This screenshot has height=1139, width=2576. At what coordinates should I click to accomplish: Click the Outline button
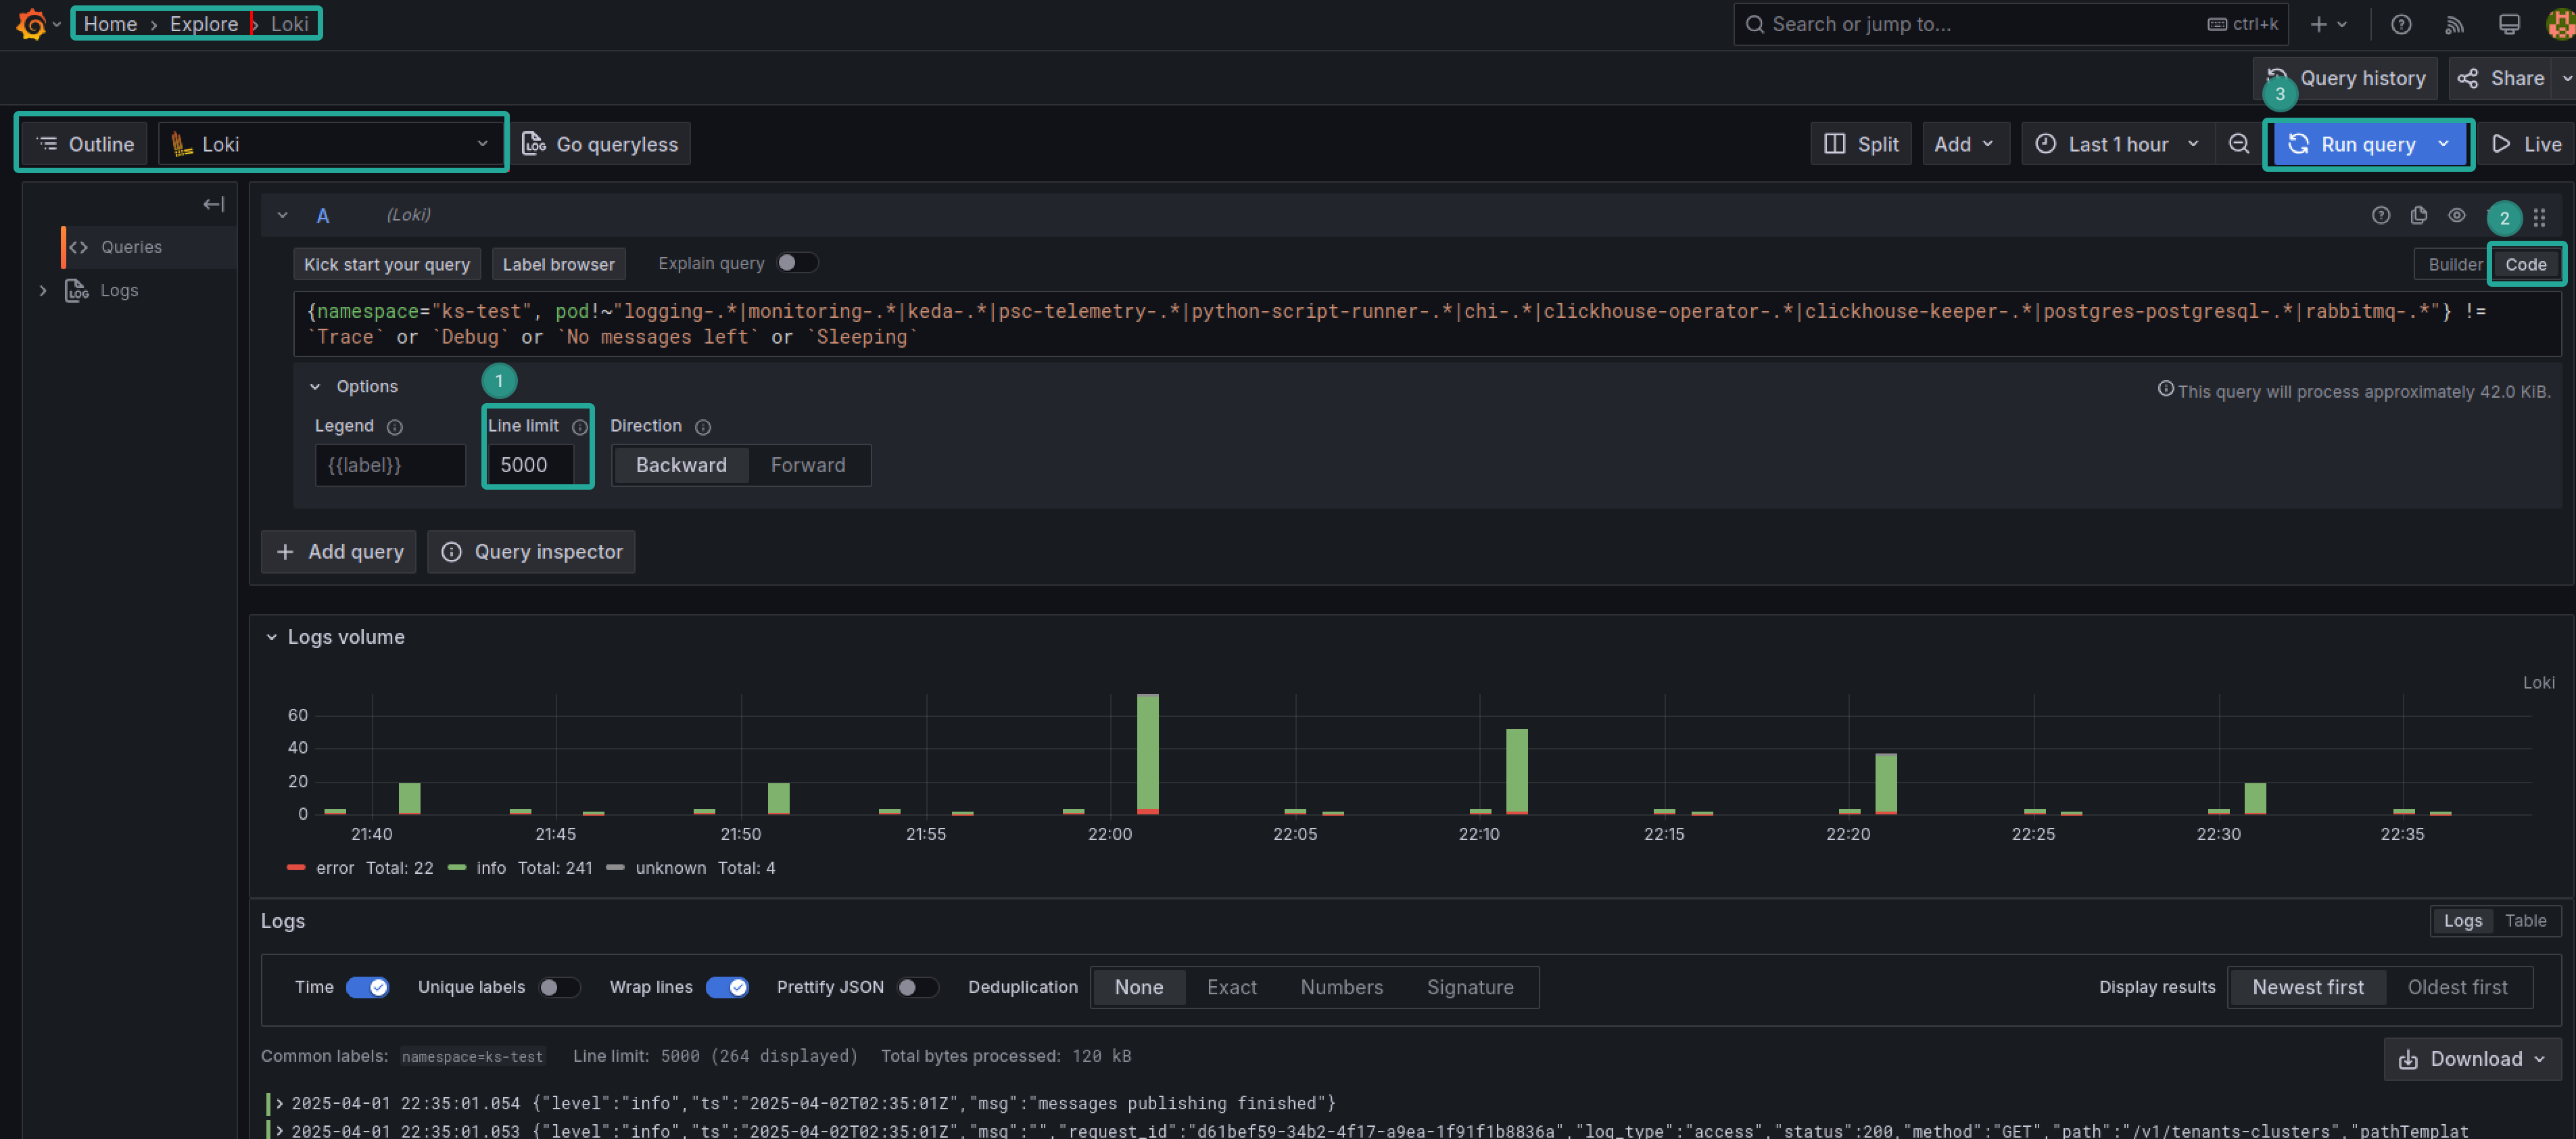pyautogui.click(x=85, y=144)
